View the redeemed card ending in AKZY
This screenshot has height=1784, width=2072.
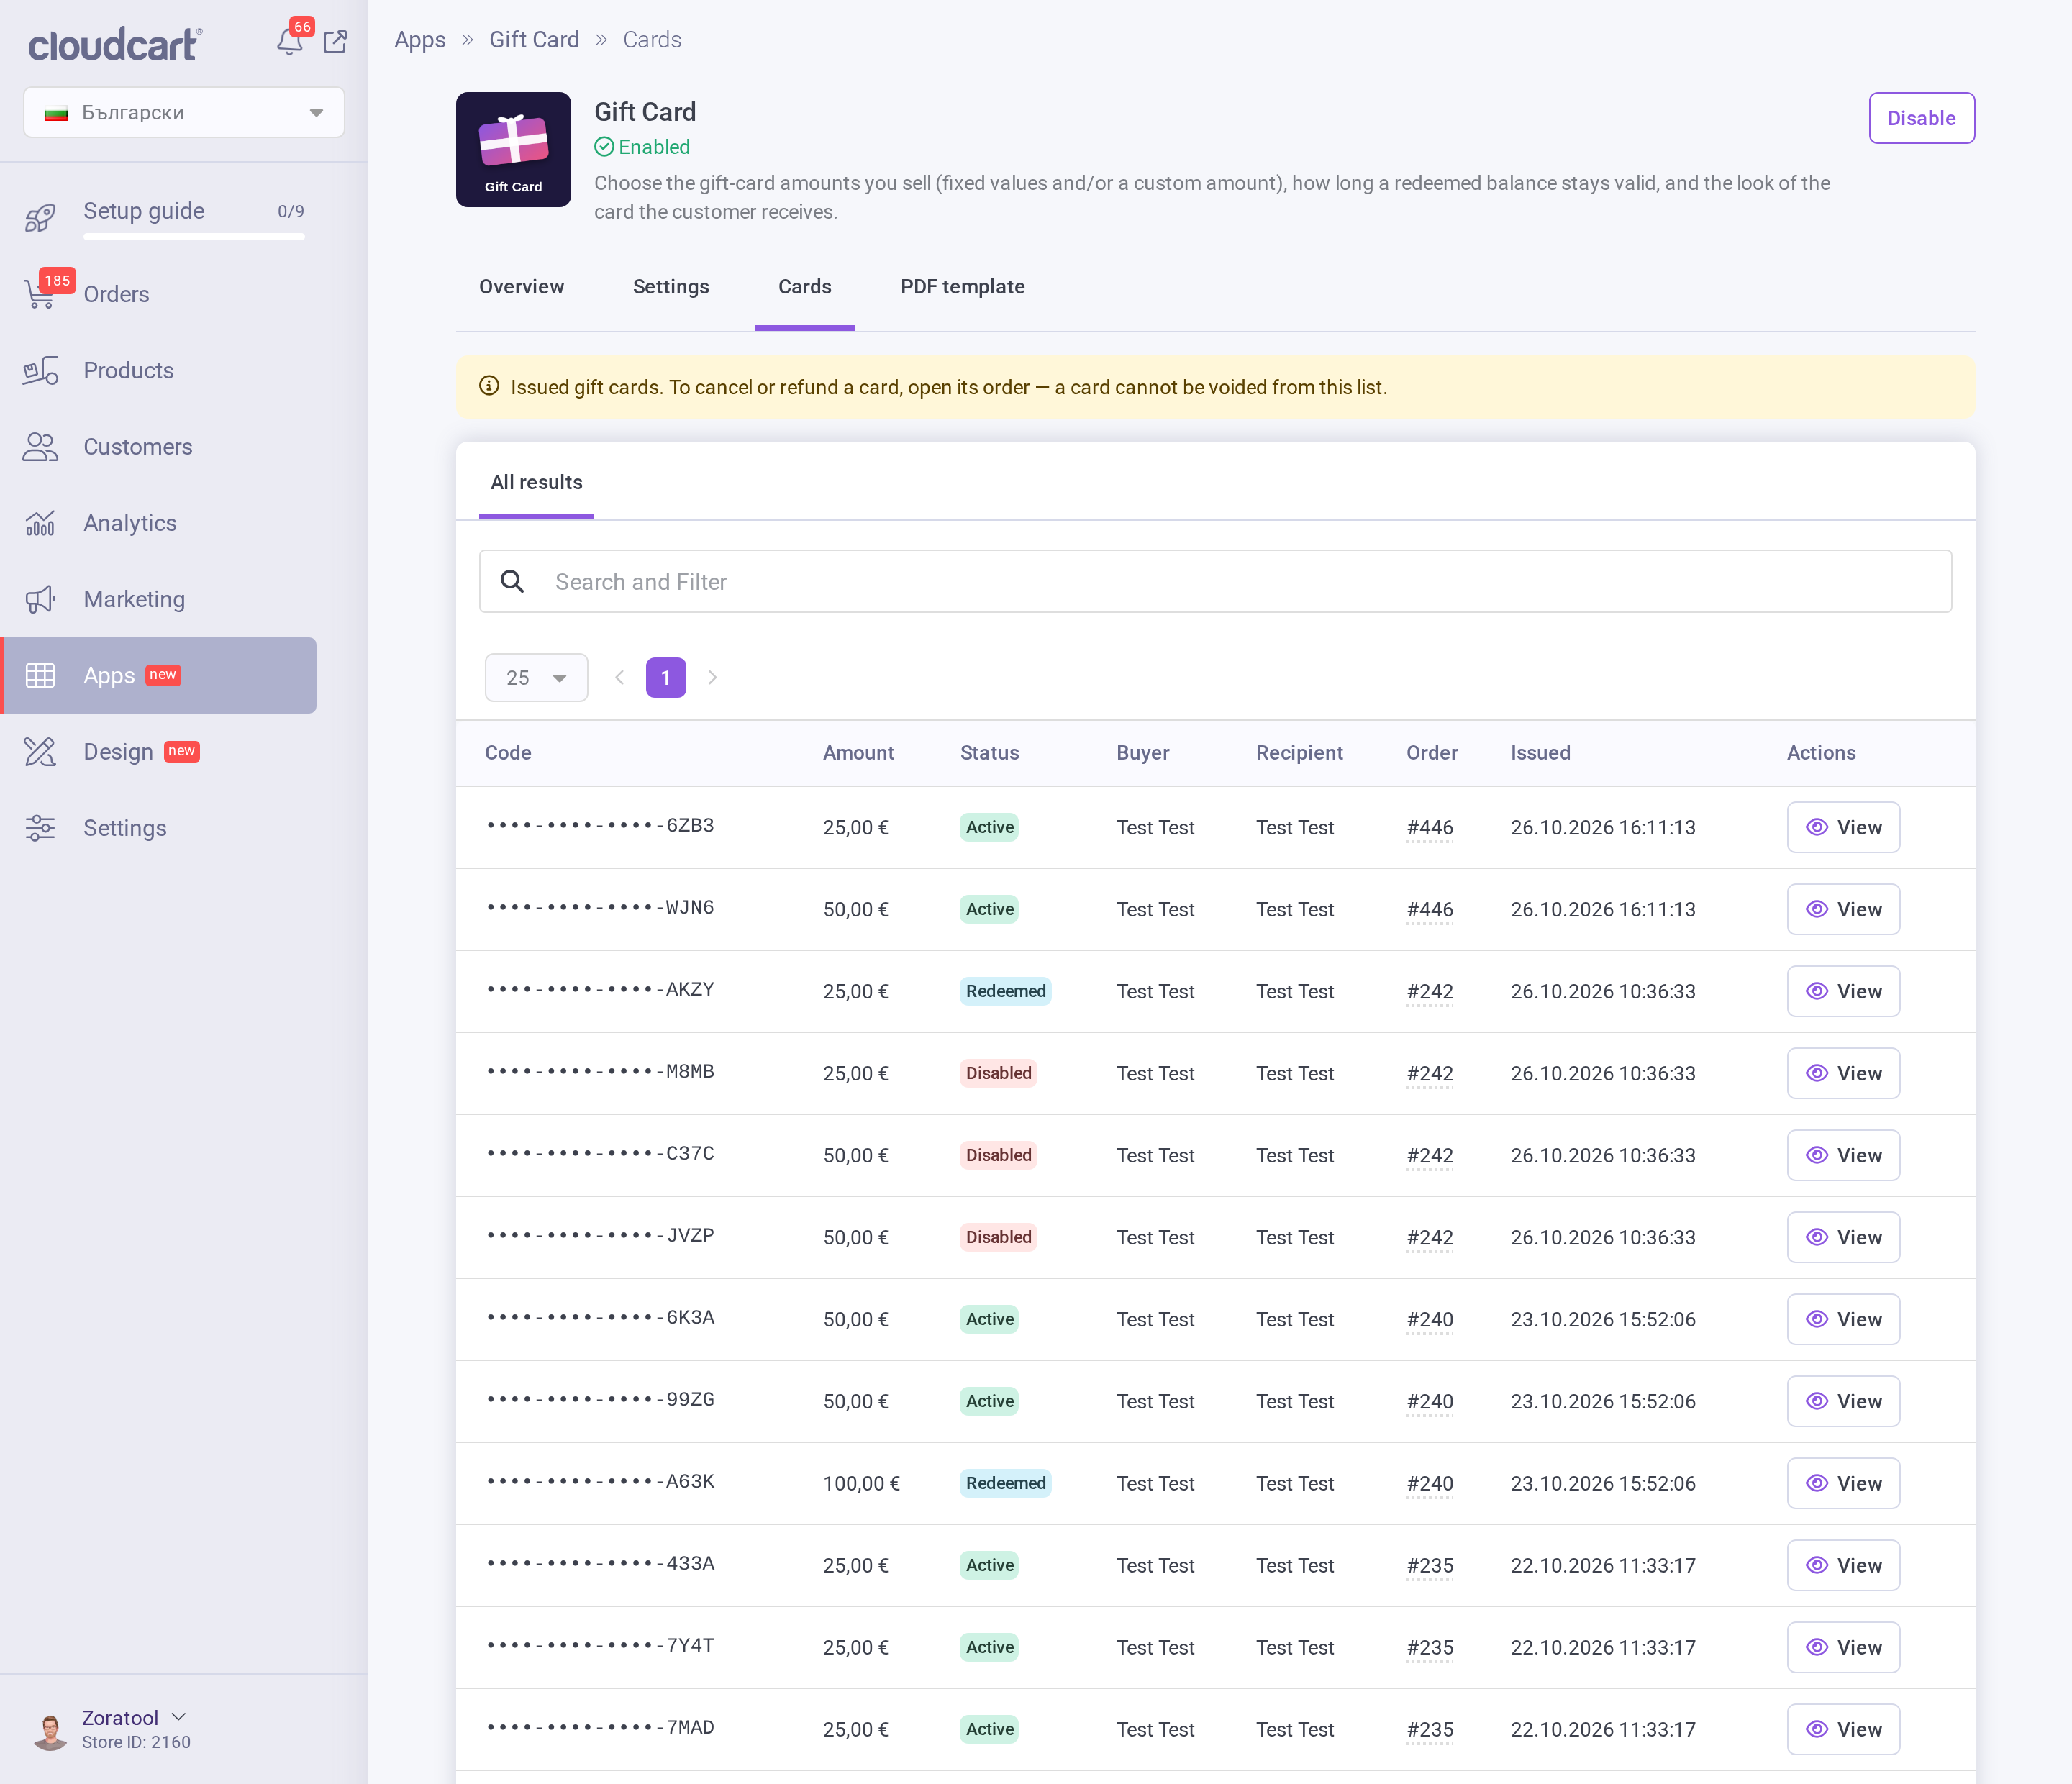(1843, 991)
